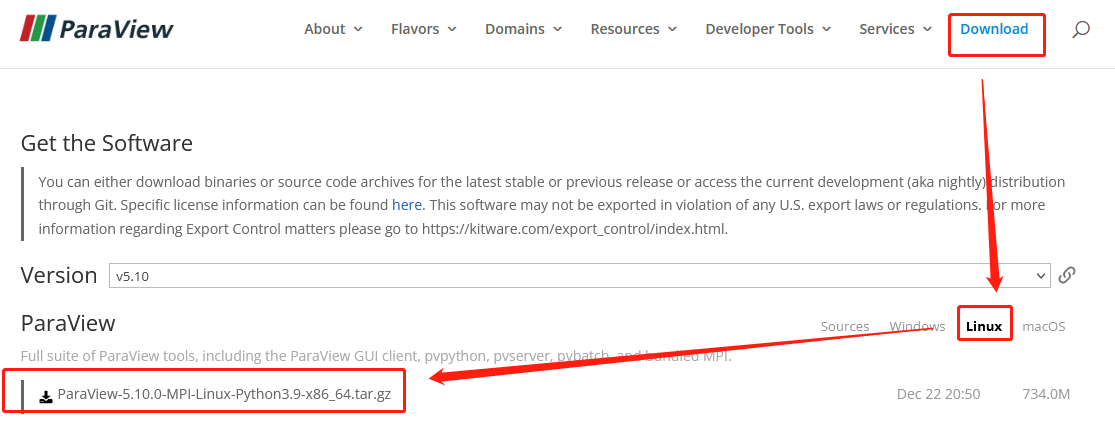Expand the Flavors menu

tap(424, 29)
